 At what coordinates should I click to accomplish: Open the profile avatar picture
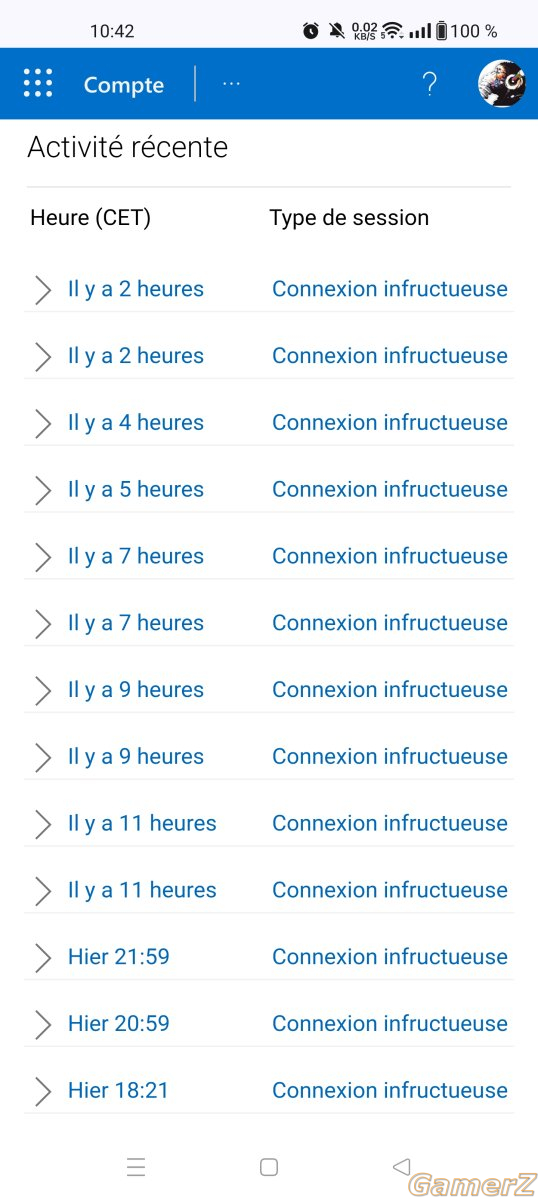coord(502,84)
